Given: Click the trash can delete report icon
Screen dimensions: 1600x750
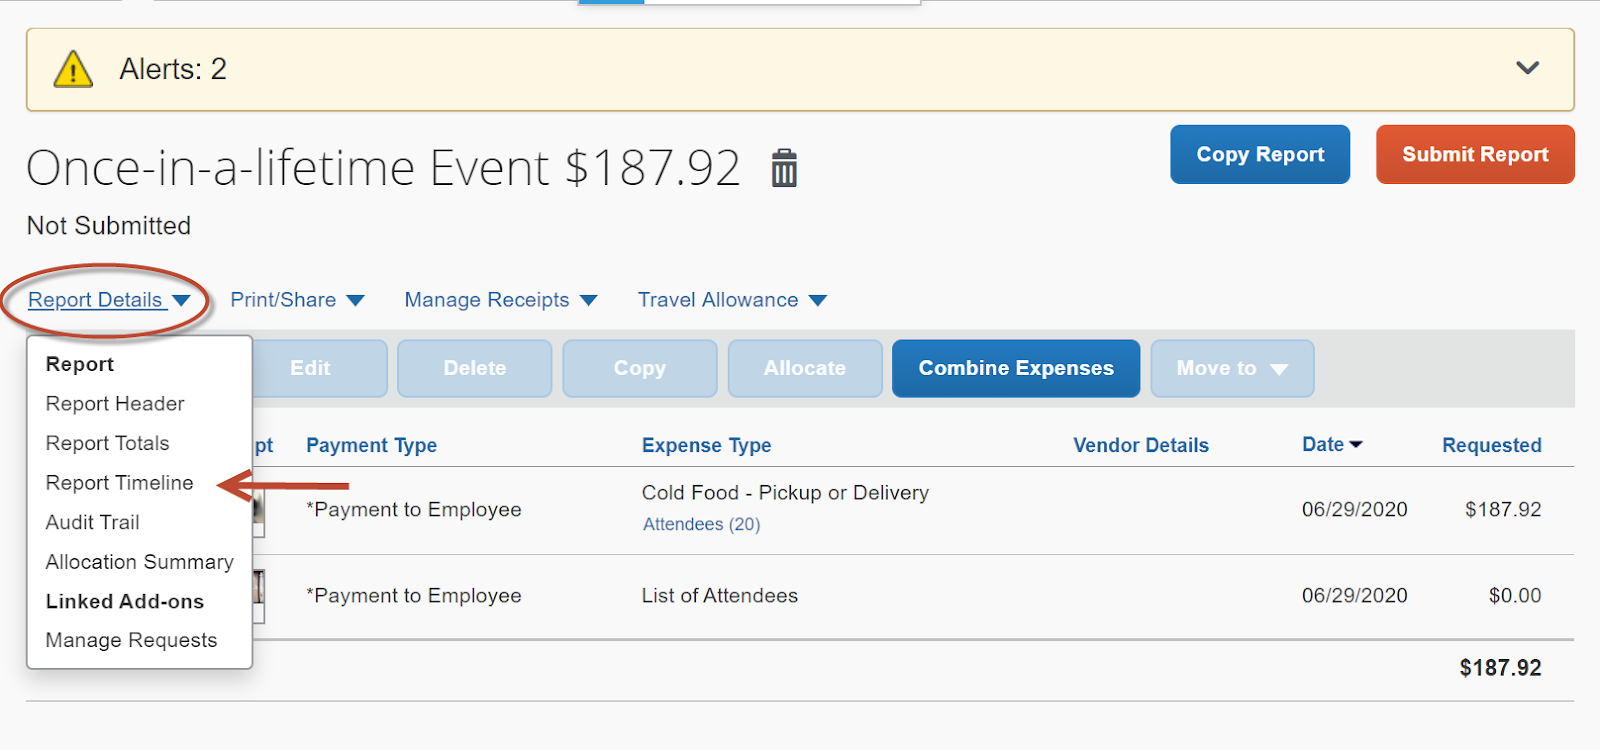Looking at the screenshot, I should (784, 168).
